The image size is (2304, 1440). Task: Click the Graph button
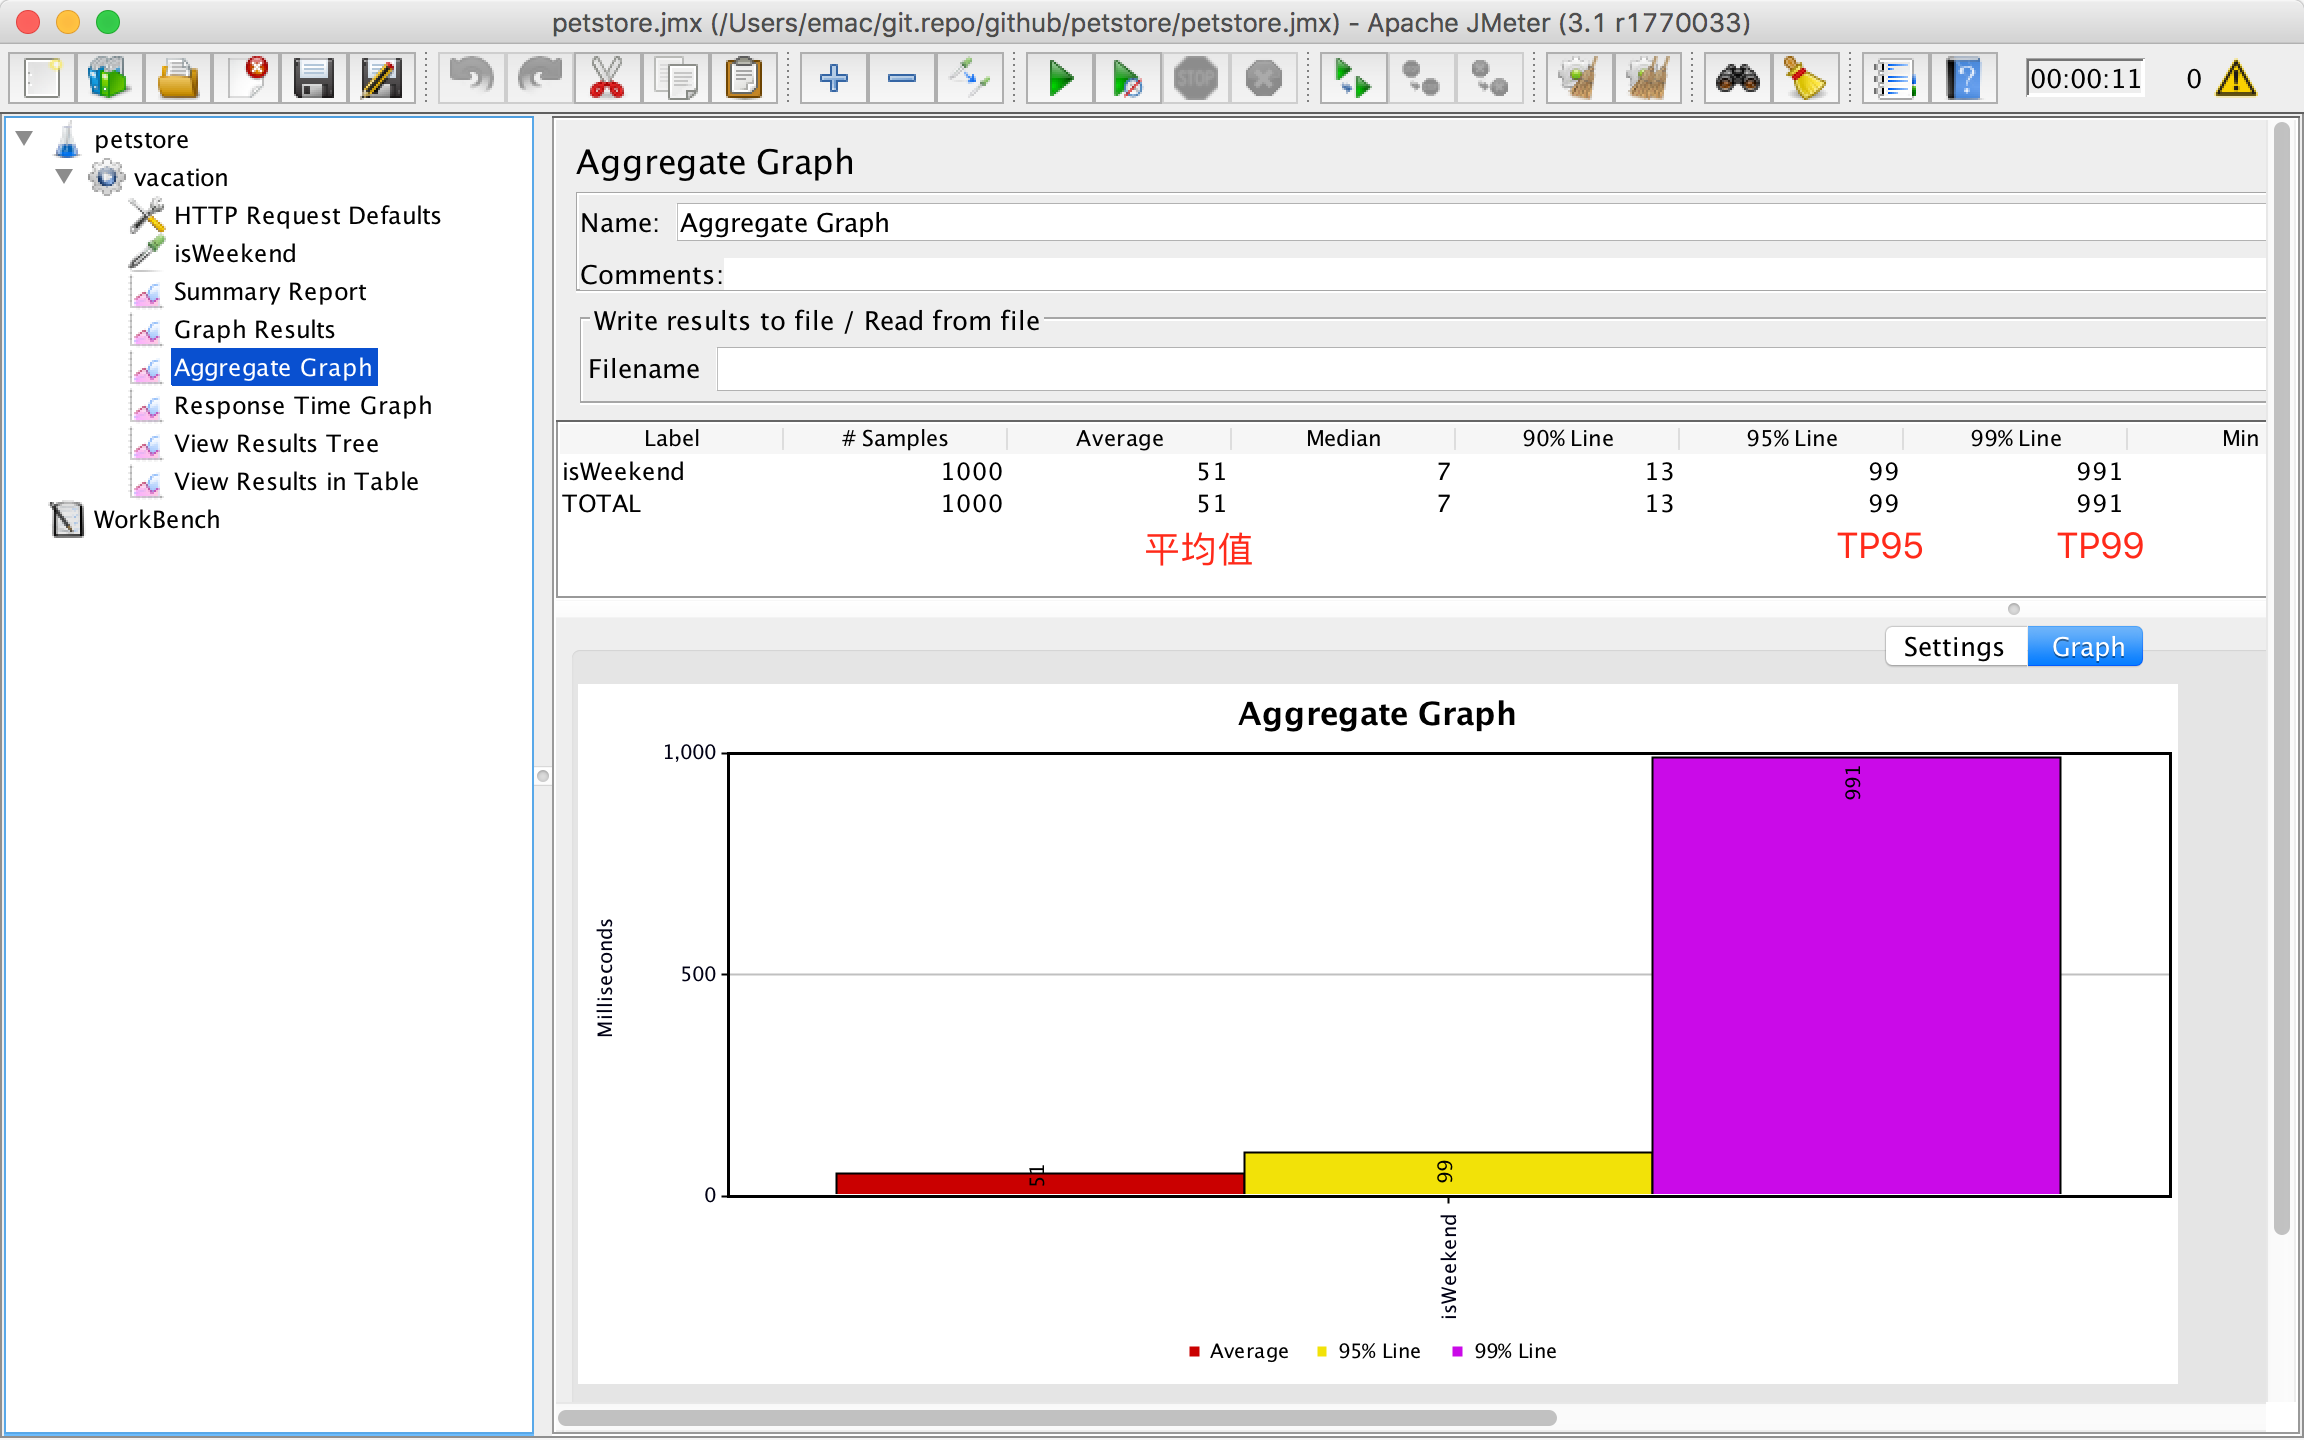(2088, 645)
